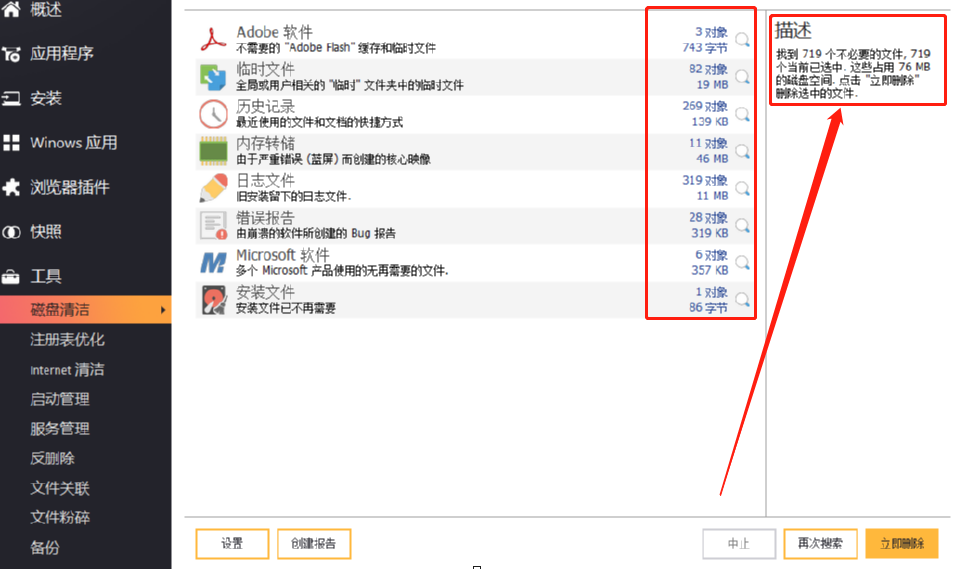The image size is (974, 572).
Task: Click magnifier for Adobe 软件 details
Action: (x=742, y=40)
